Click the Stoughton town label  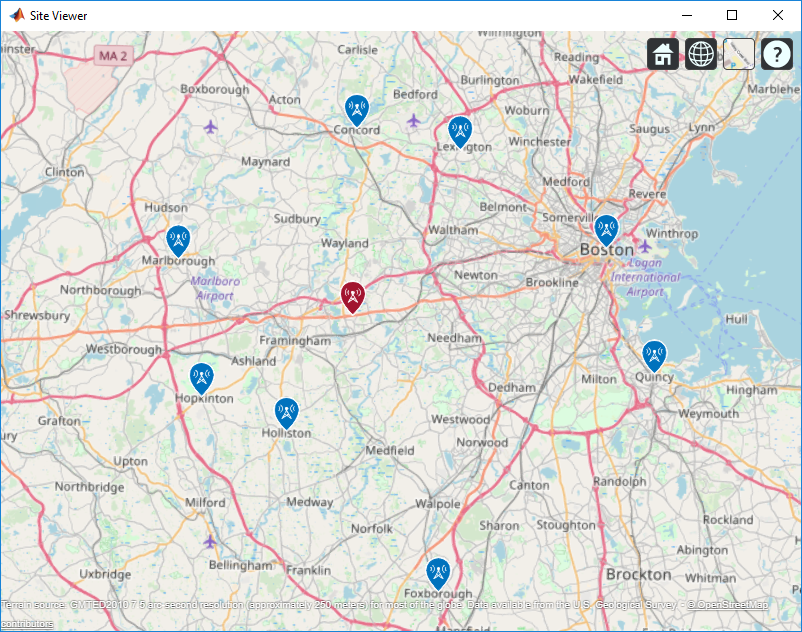[x=566, y=525]
